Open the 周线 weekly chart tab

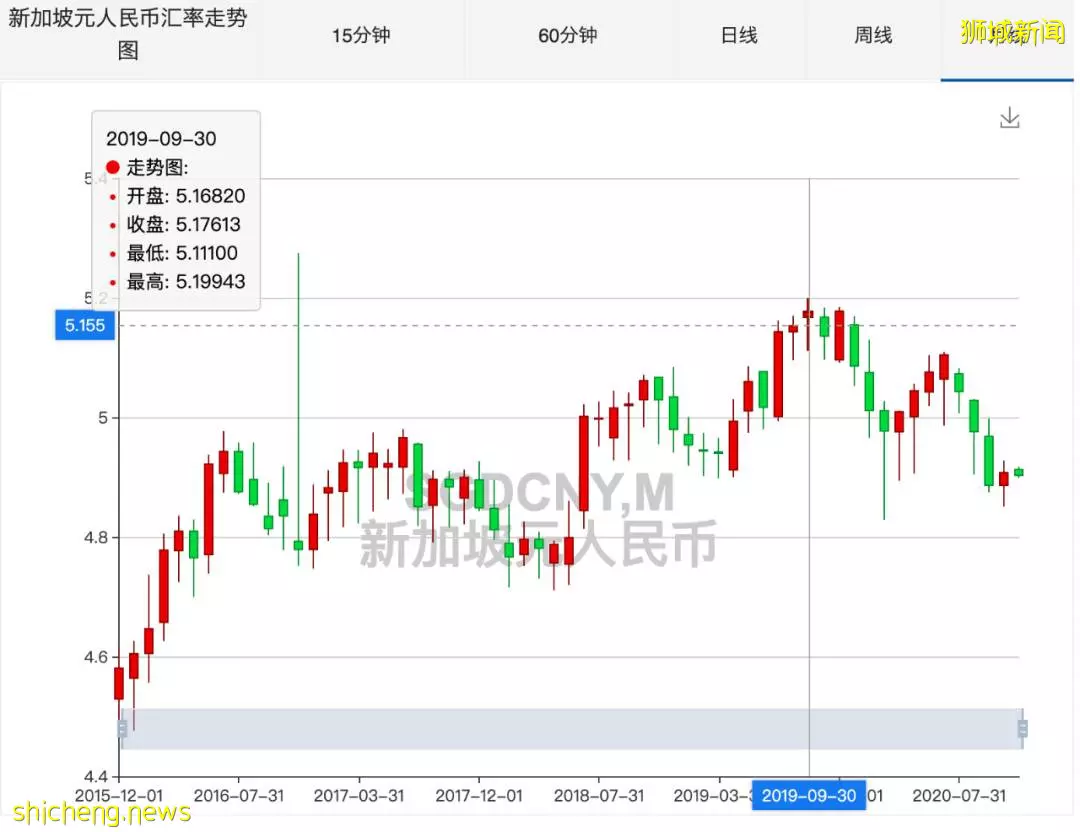coord(873,35)
